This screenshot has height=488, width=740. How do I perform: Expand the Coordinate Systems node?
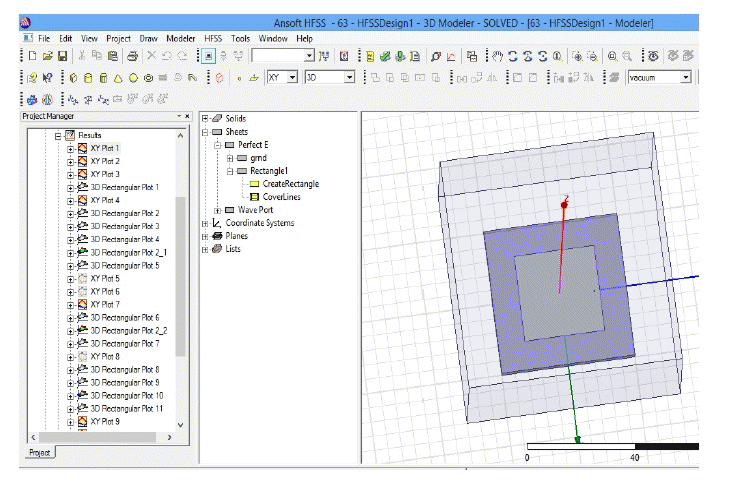click(x=205, y=223)
